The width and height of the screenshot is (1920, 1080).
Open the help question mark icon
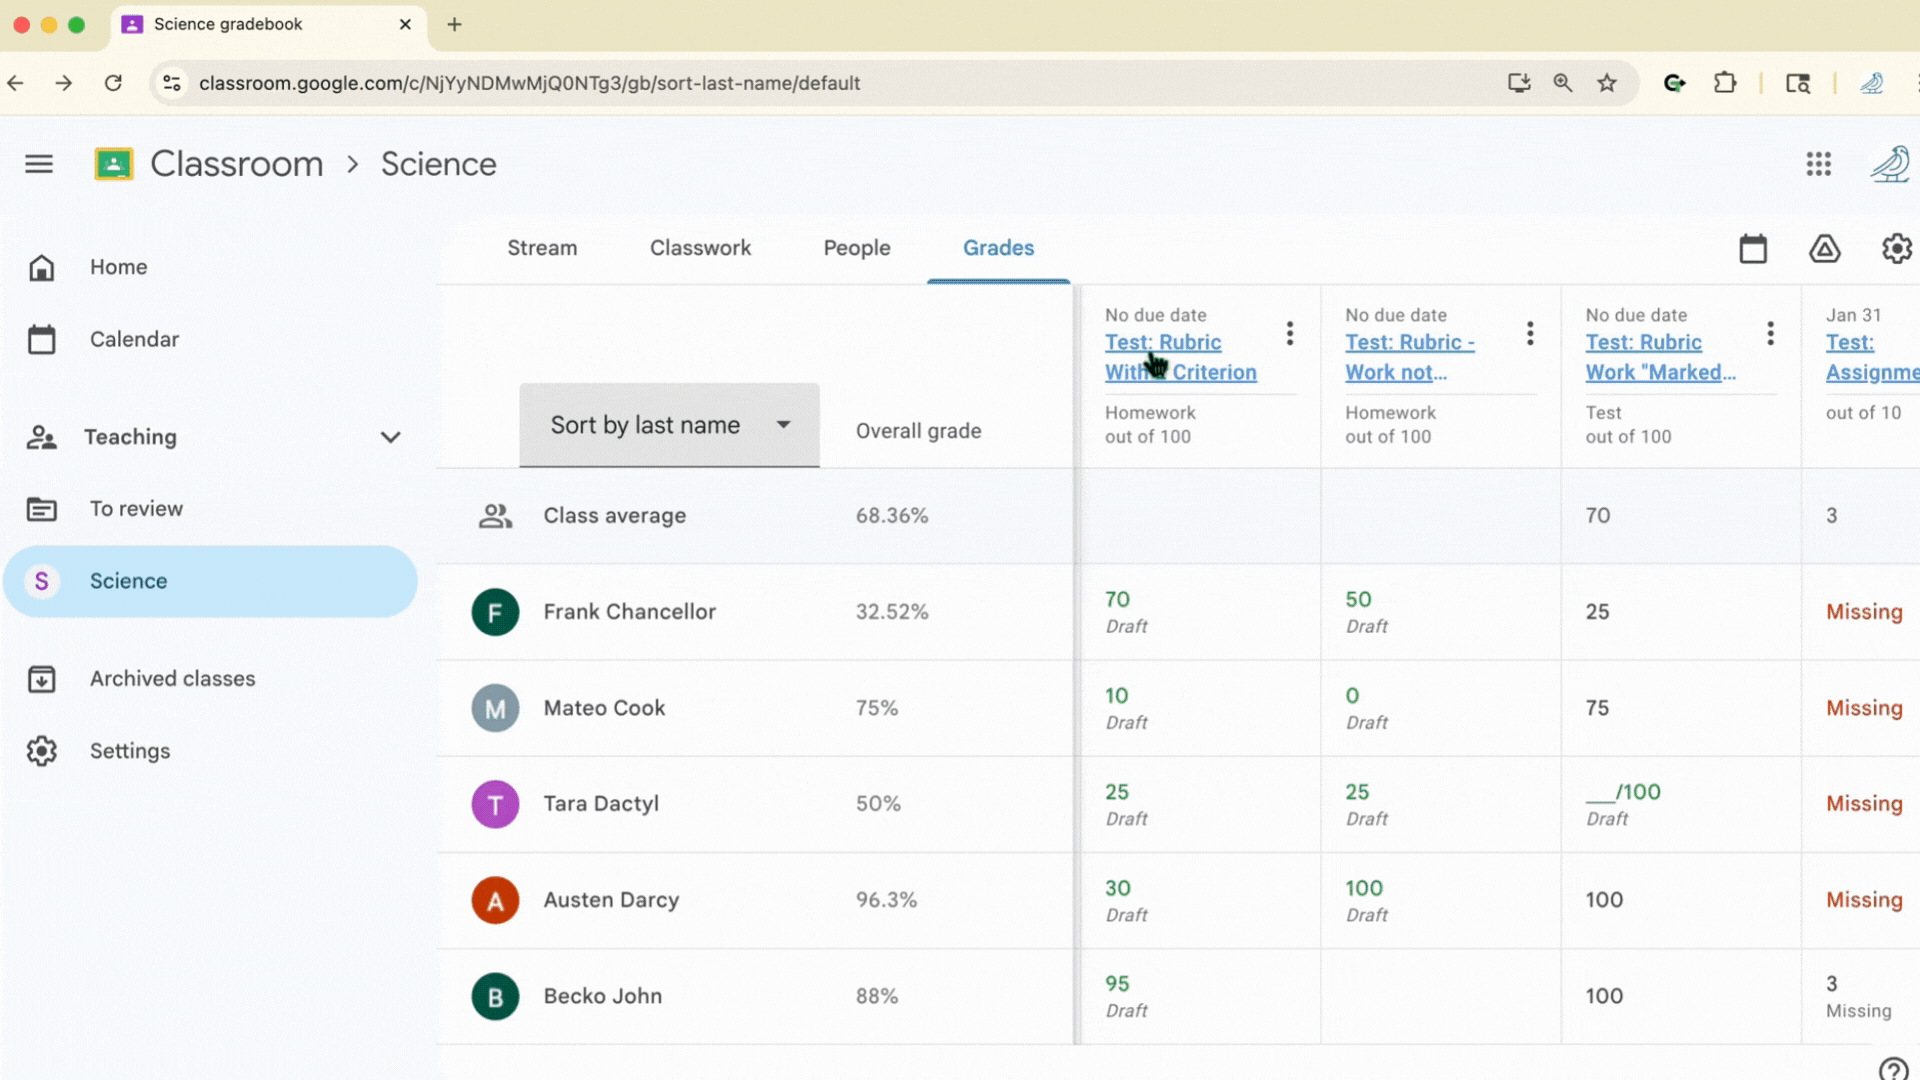(1893, 1069)
